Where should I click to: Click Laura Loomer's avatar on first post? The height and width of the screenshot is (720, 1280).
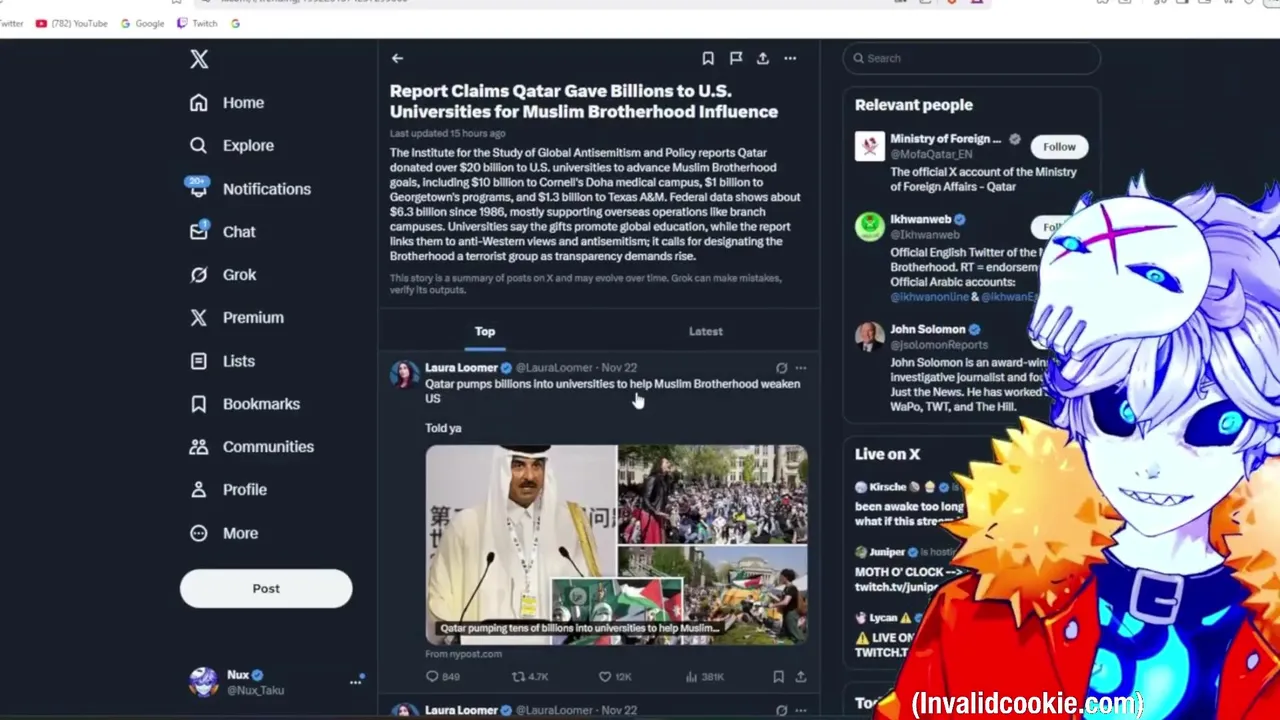[404, 375]
